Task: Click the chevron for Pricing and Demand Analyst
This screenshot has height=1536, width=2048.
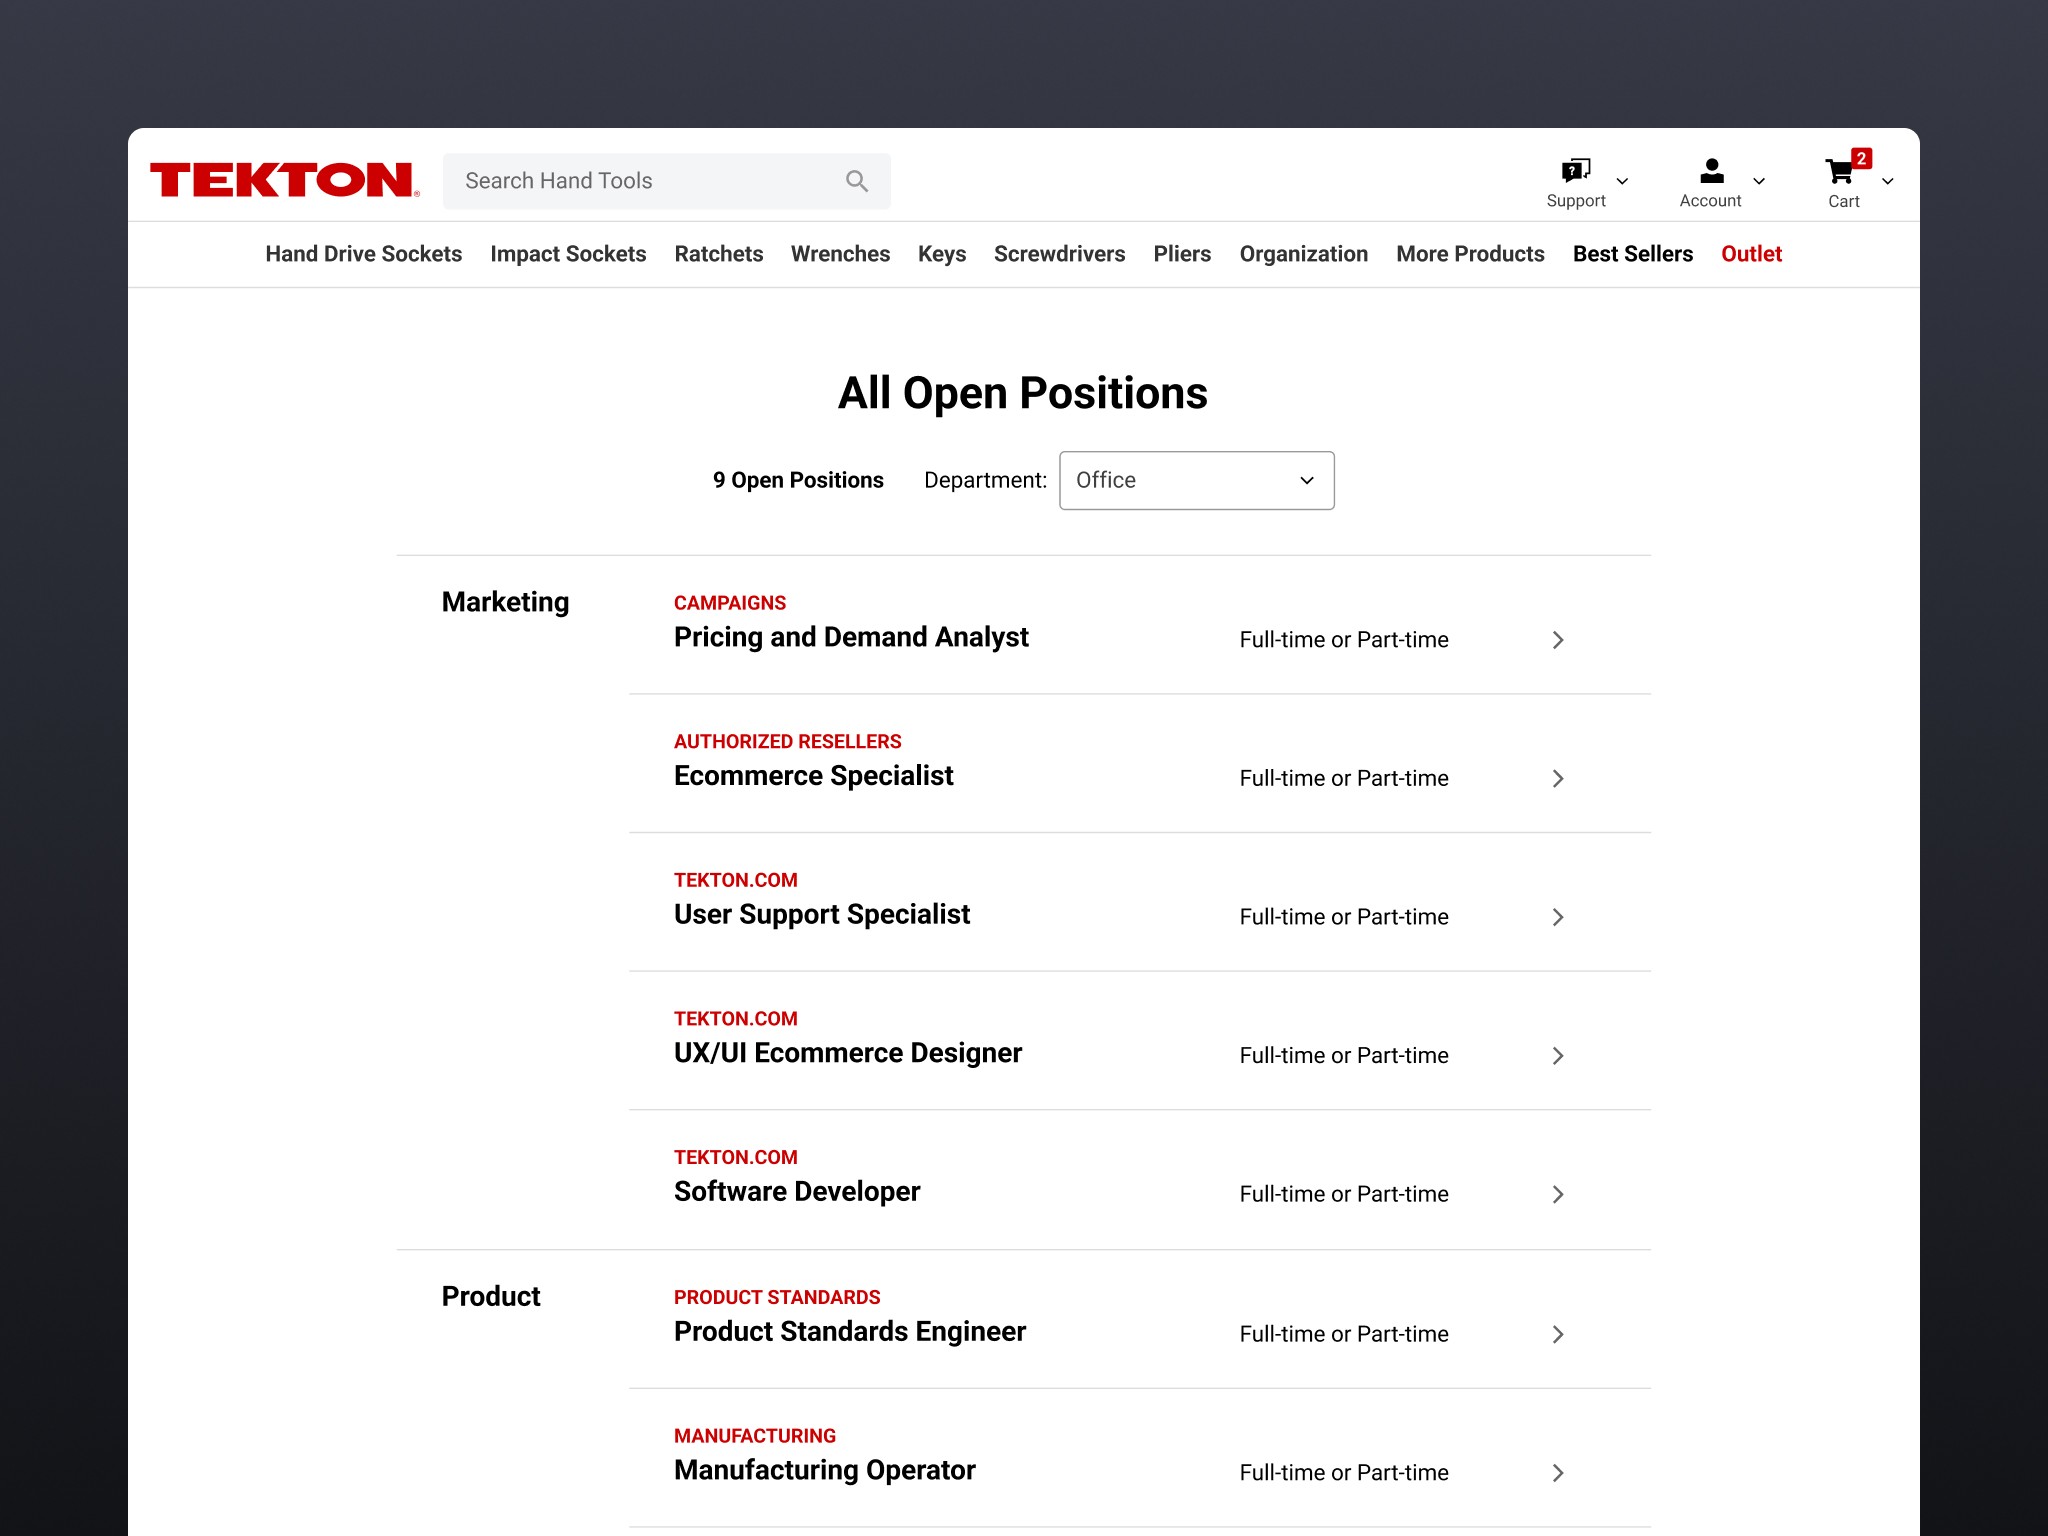Action: [x=1558, y=640]
